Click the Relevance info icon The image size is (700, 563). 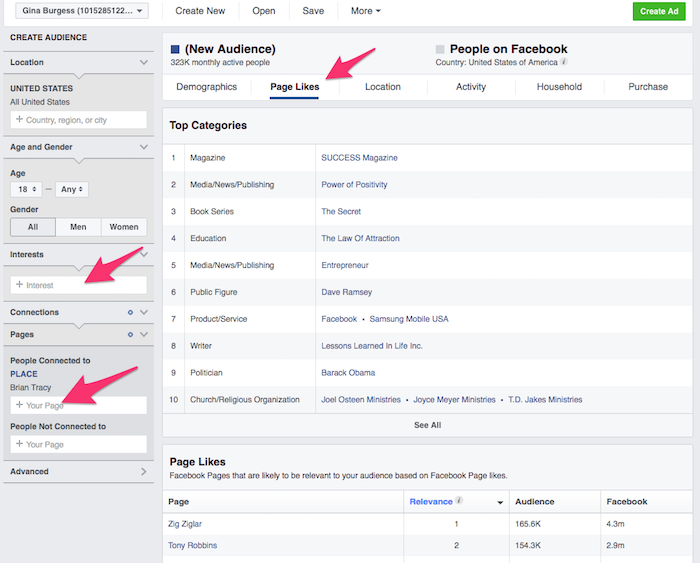(458, 500)
